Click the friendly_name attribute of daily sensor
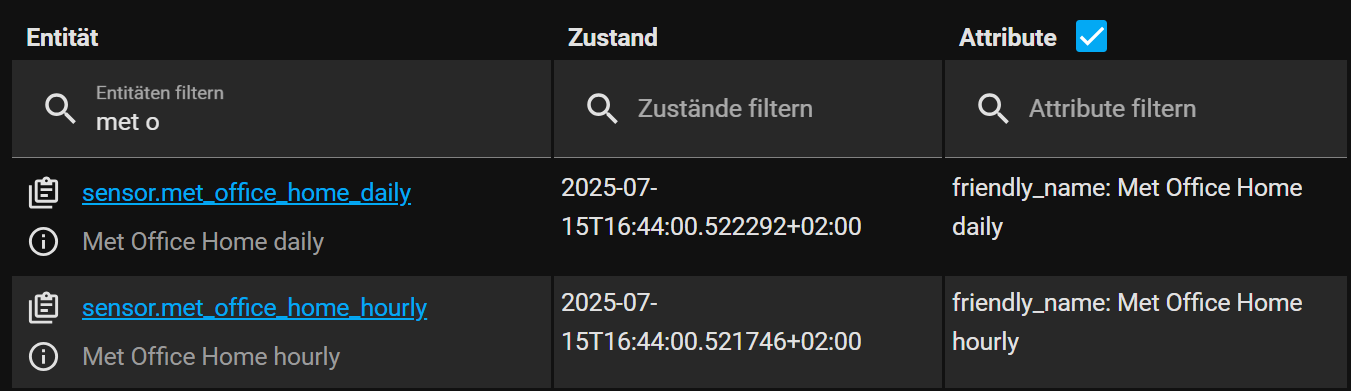1351x391 pixels. coord(1127,207)
